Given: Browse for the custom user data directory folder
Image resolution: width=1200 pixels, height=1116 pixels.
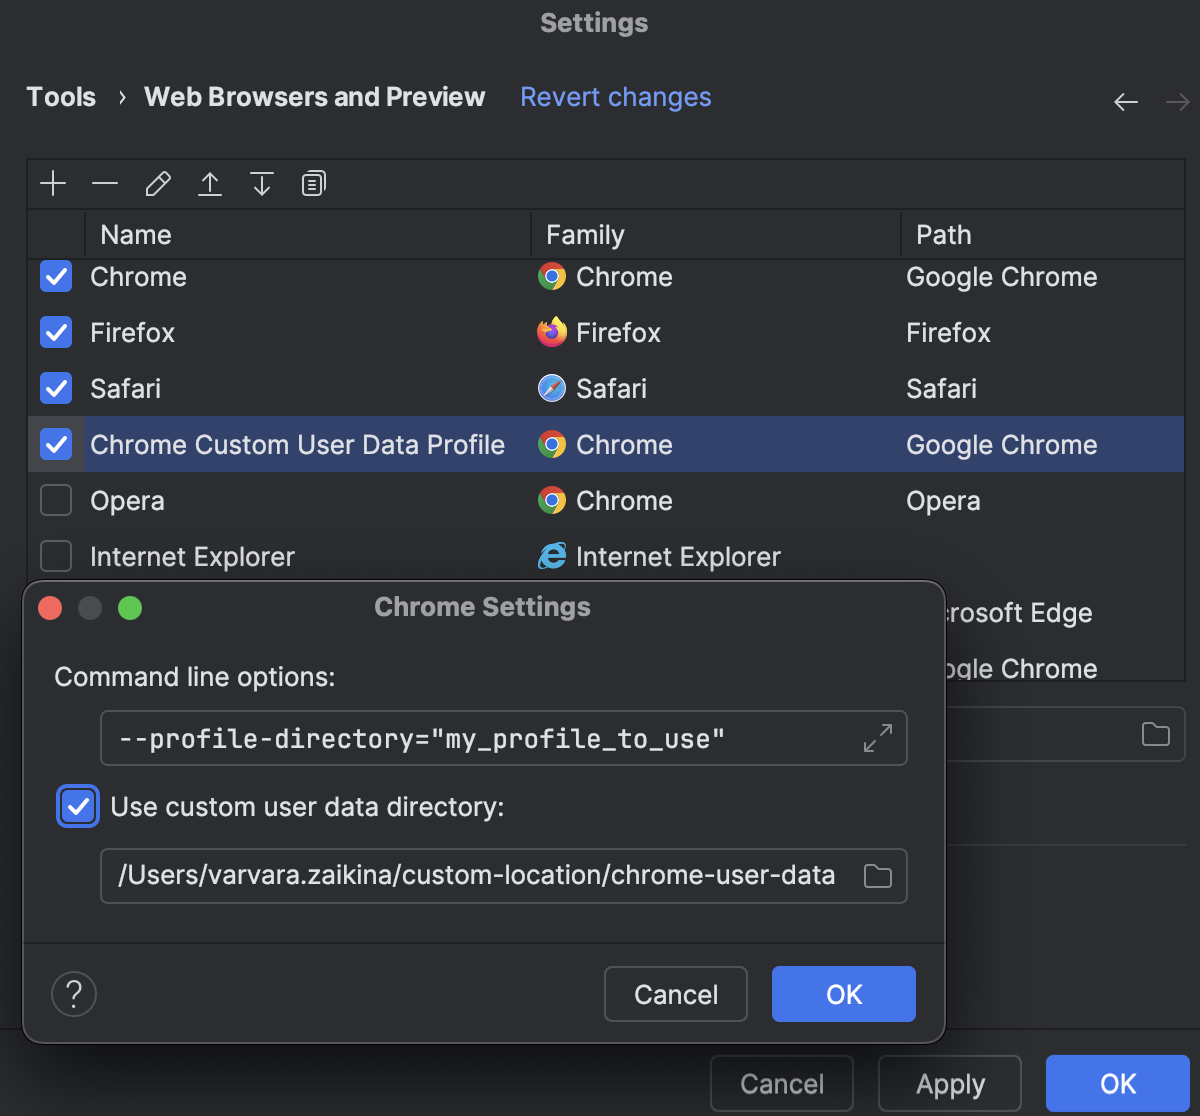Looking at the screenshot, I should click(877, 875).
